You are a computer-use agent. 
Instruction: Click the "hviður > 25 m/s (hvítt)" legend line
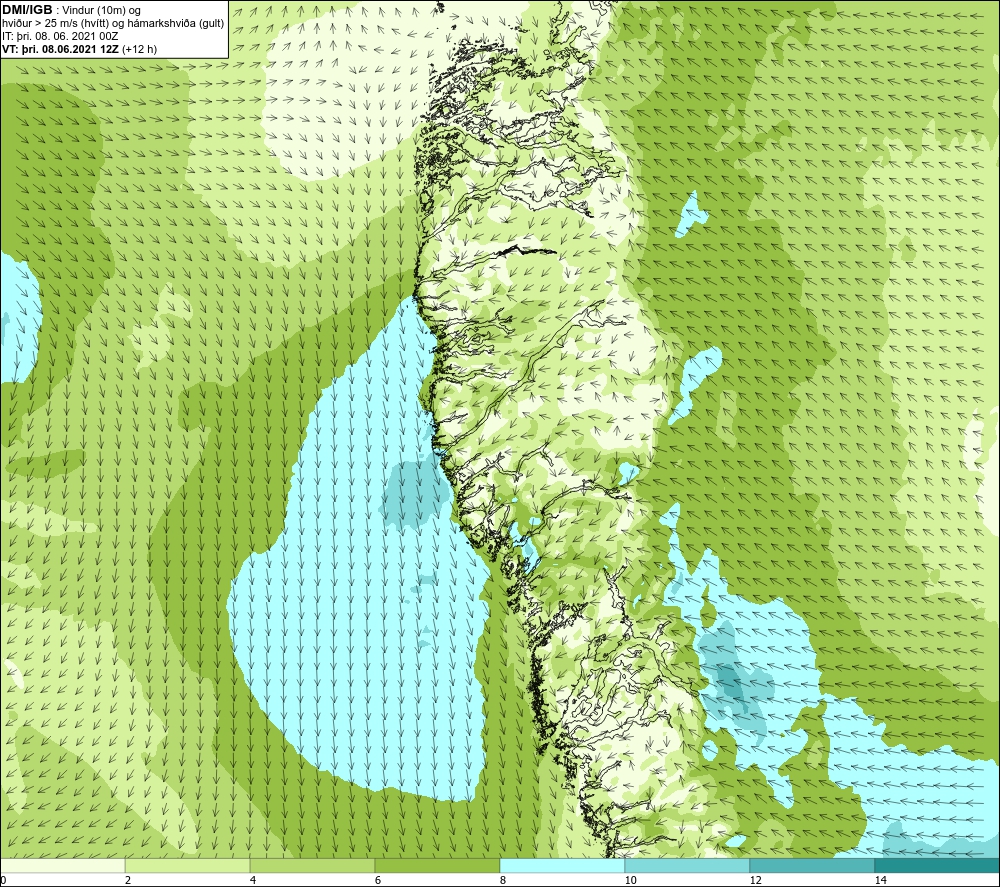[x=113, y=23]
